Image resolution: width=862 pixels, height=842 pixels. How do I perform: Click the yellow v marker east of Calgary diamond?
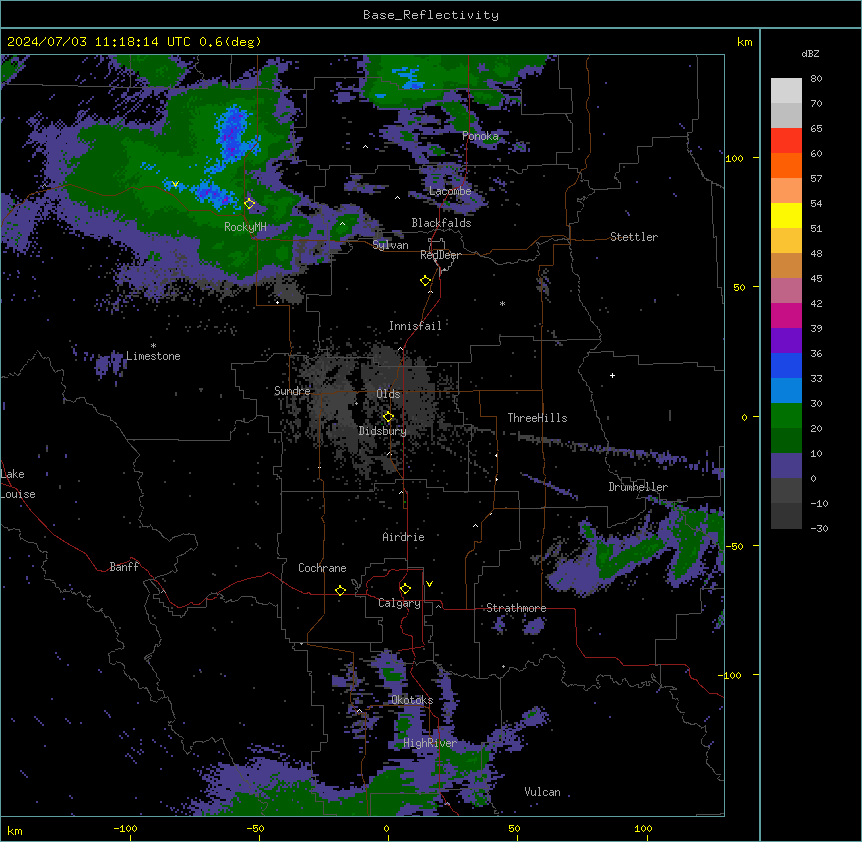coord(429,584)
